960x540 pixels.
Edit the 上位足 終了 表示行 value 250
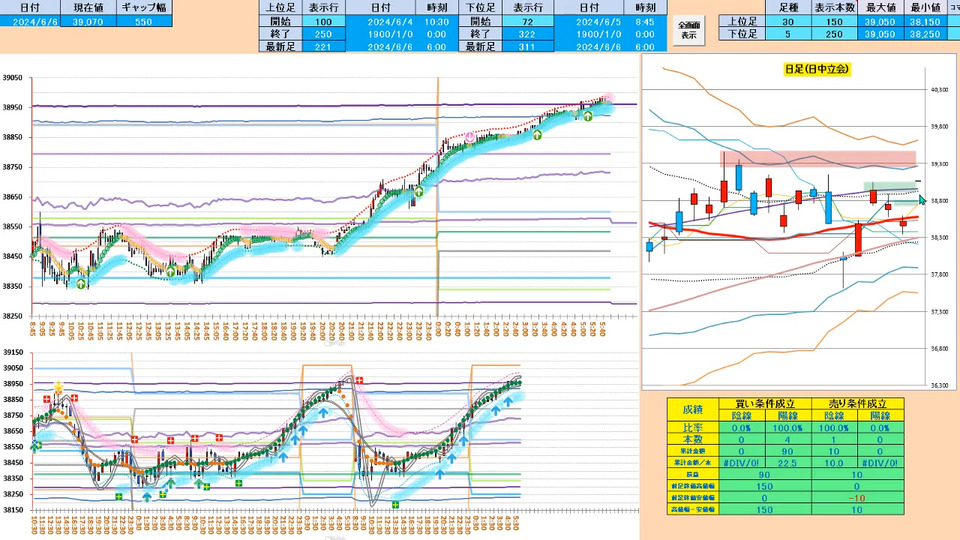[x=323, y=34]
